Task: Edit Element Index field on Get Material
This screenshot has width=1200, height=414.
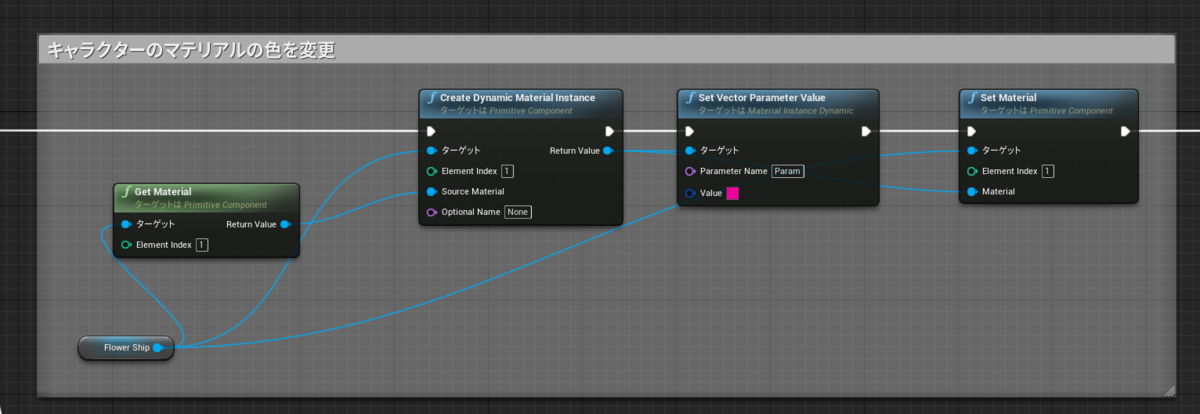Action: point(202,245)
